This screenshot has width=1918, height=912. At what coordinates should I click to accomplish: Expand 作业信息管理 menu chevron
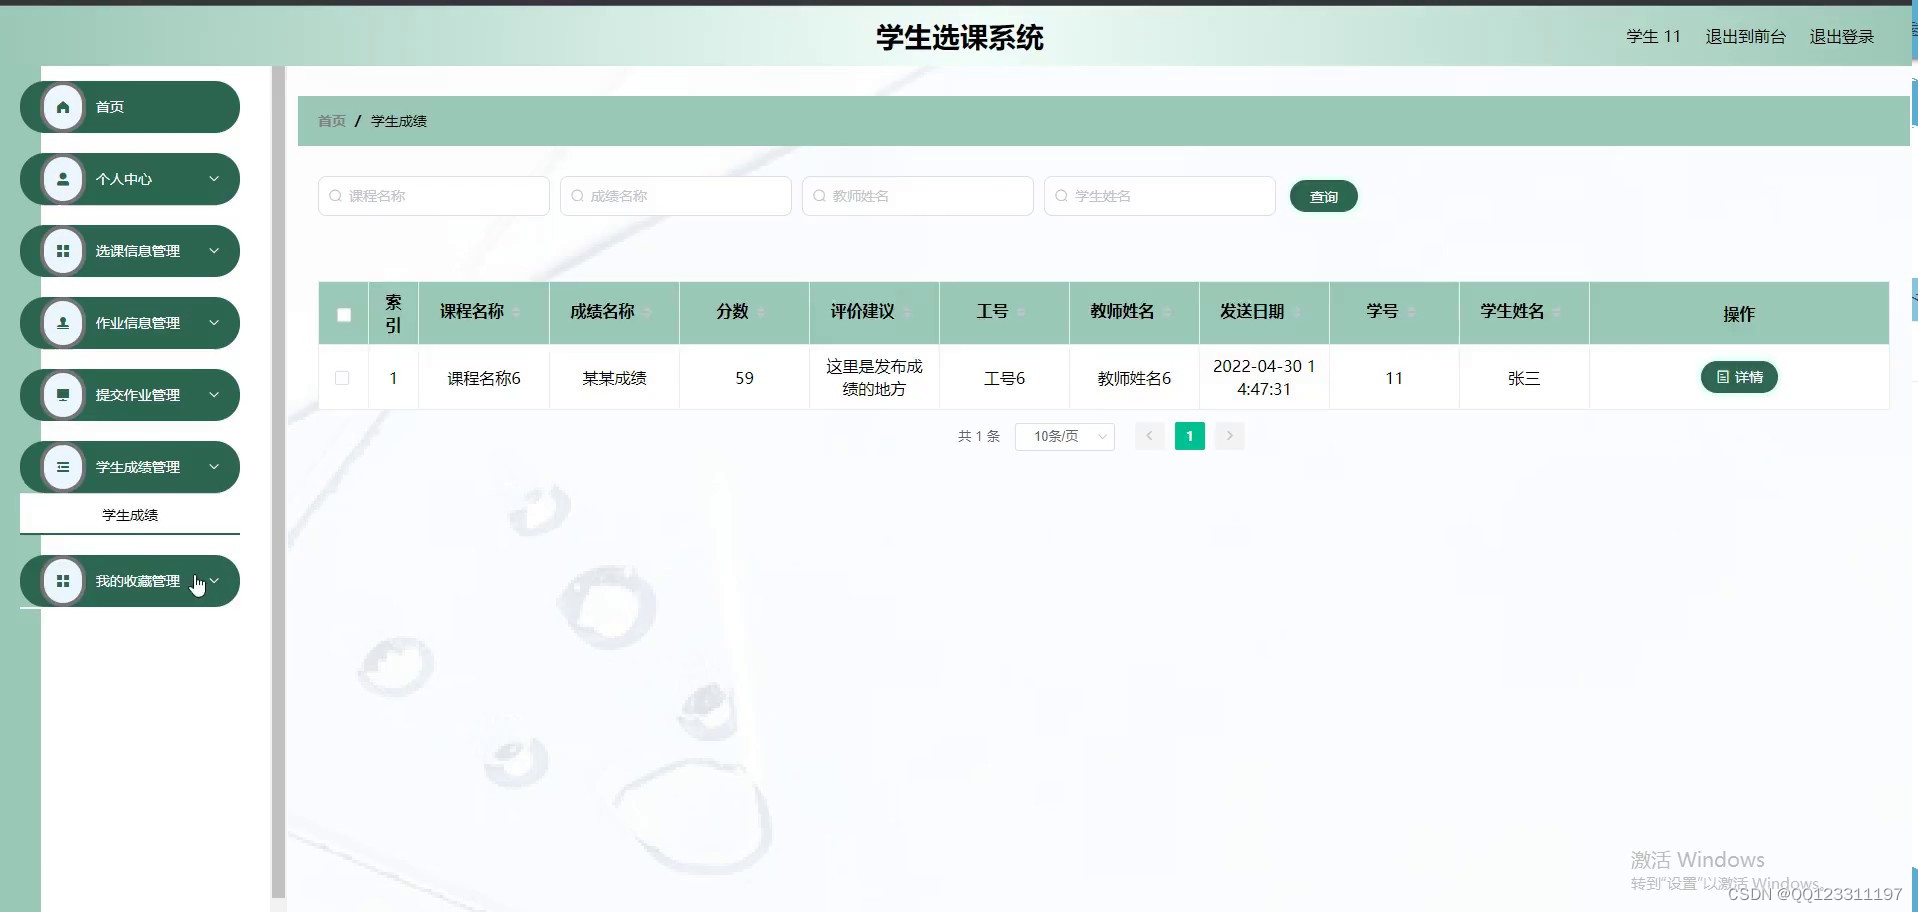click(x=214, y=323)
